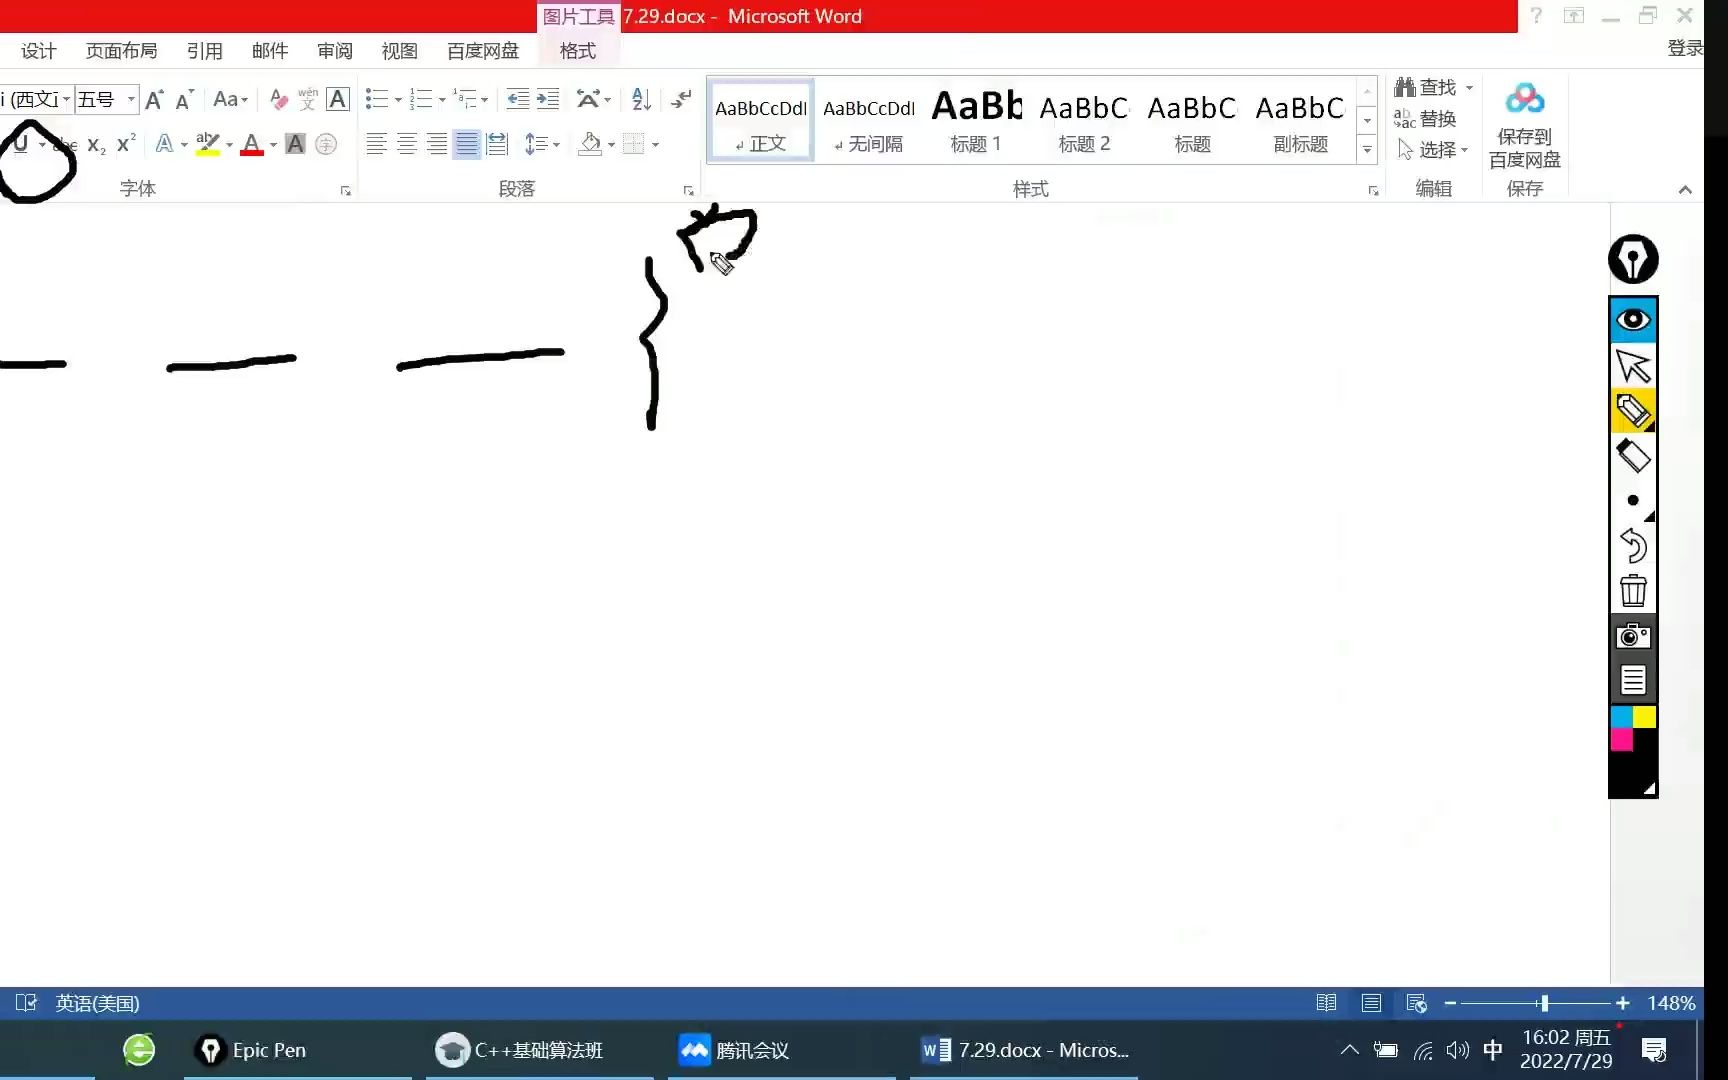The height and width of the screenshot is (1080, 1728).
Task: Apply yellow text highlight color
Action: click(x=207, y=144)
